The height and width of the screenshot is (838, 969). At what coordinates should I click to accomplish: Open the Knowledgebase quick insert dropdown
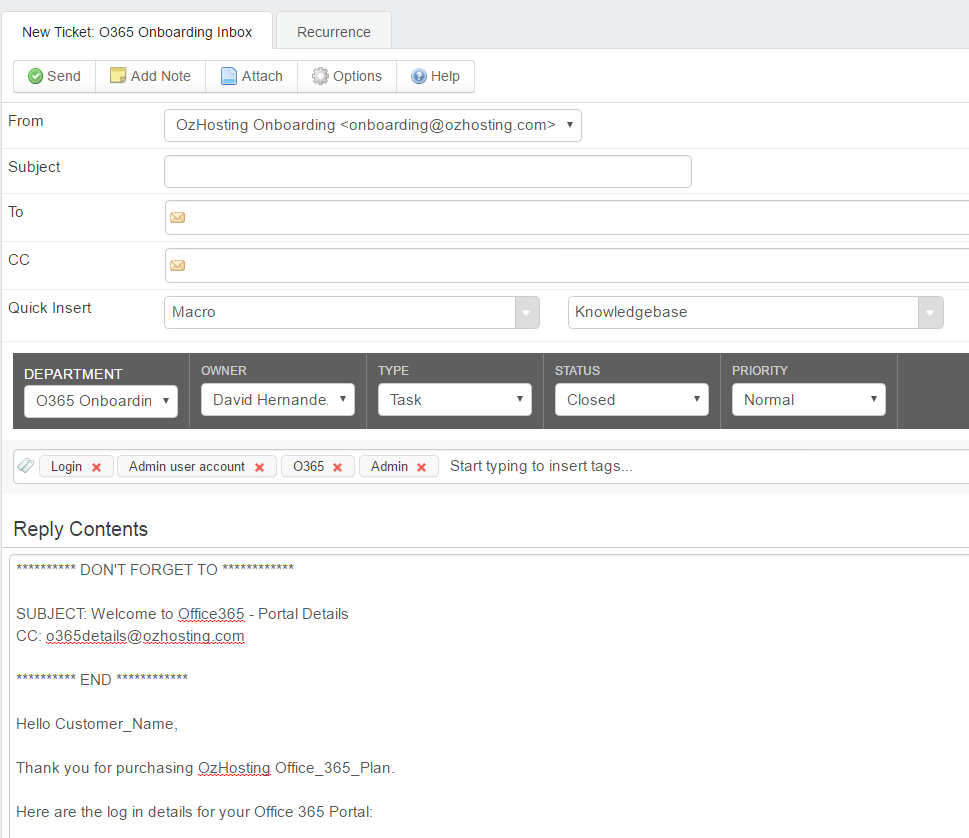click(x=755, y=312)
